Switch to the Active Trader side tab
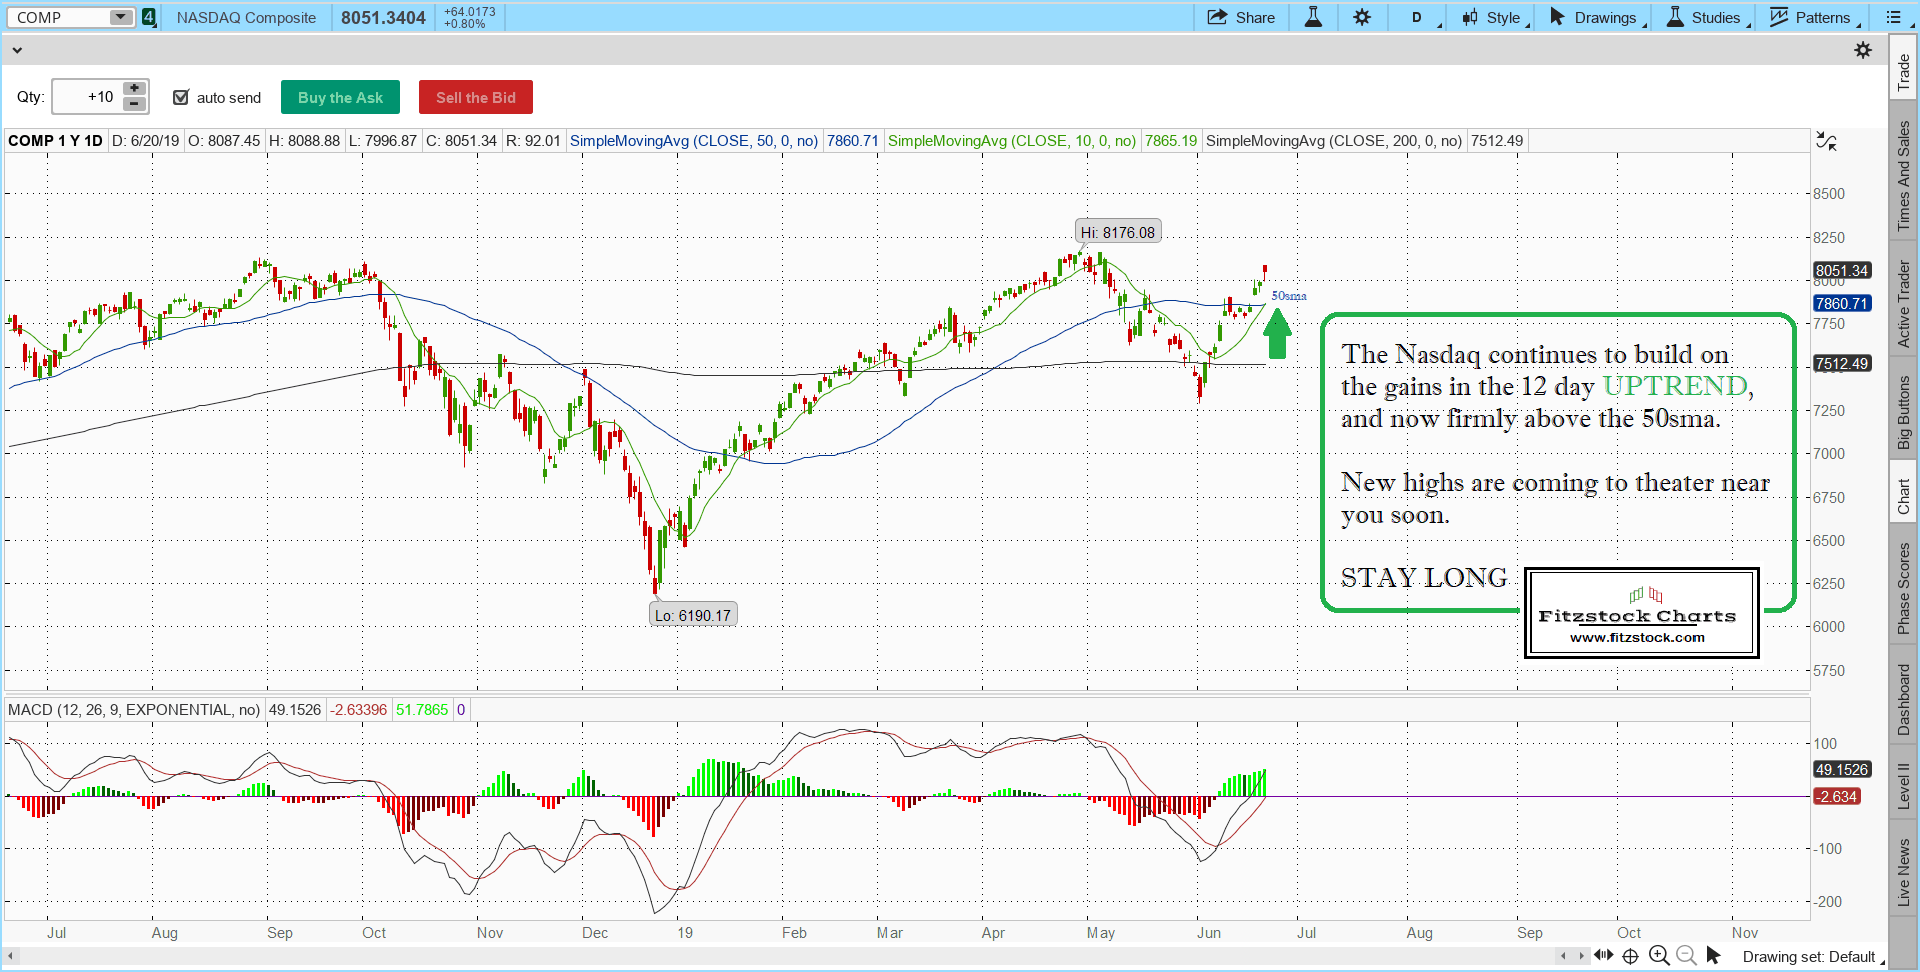The width and height of the screenshot is (1920, 972). pos(1903,304)
